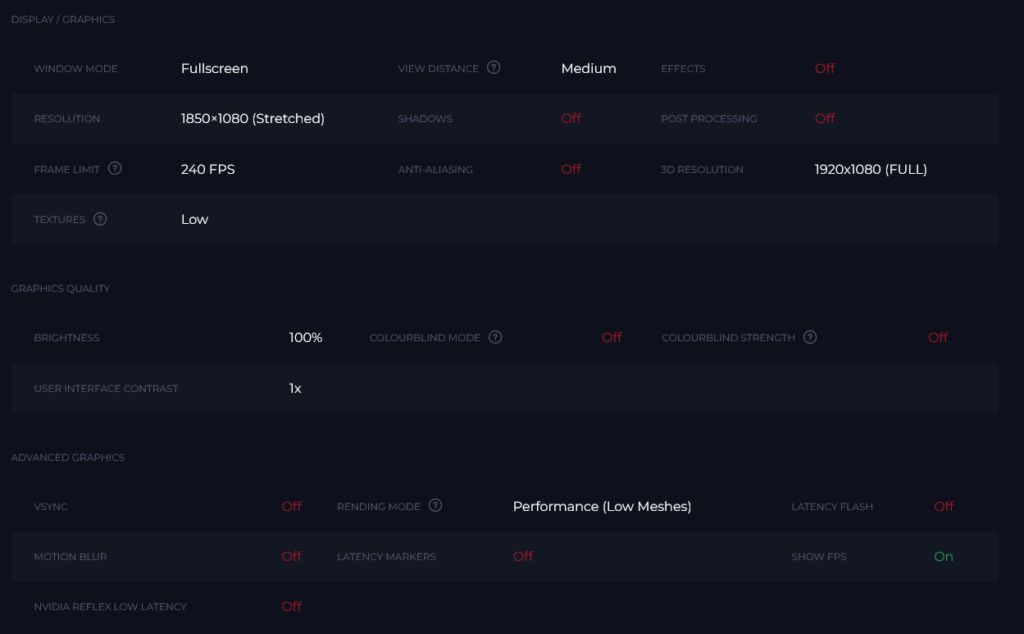Click the Latency Flash label
This screenshot has height=634, width=1024.
click(x=832, y=507)
